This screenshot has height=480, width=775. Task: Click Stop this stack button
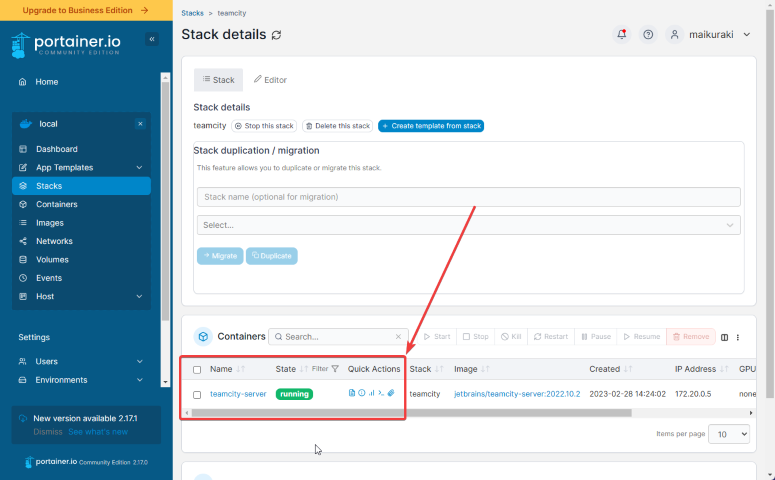[x=264, y=126]
